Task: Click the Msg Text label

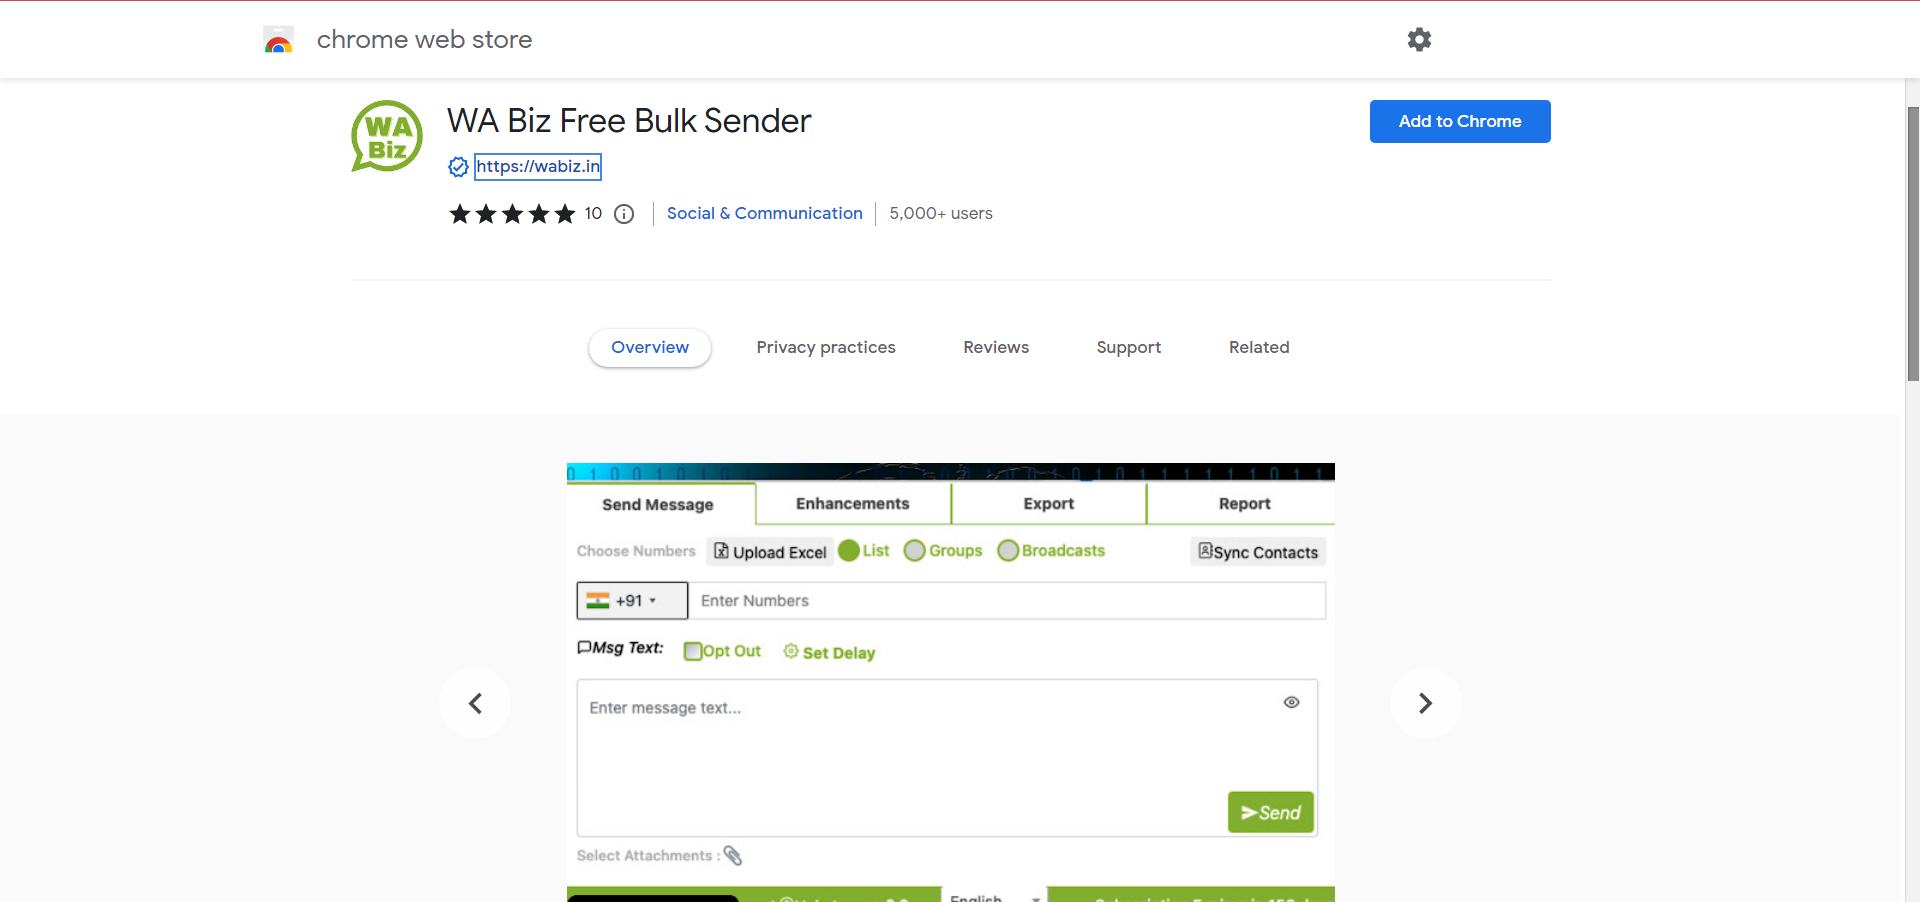Action: [620, 648]
